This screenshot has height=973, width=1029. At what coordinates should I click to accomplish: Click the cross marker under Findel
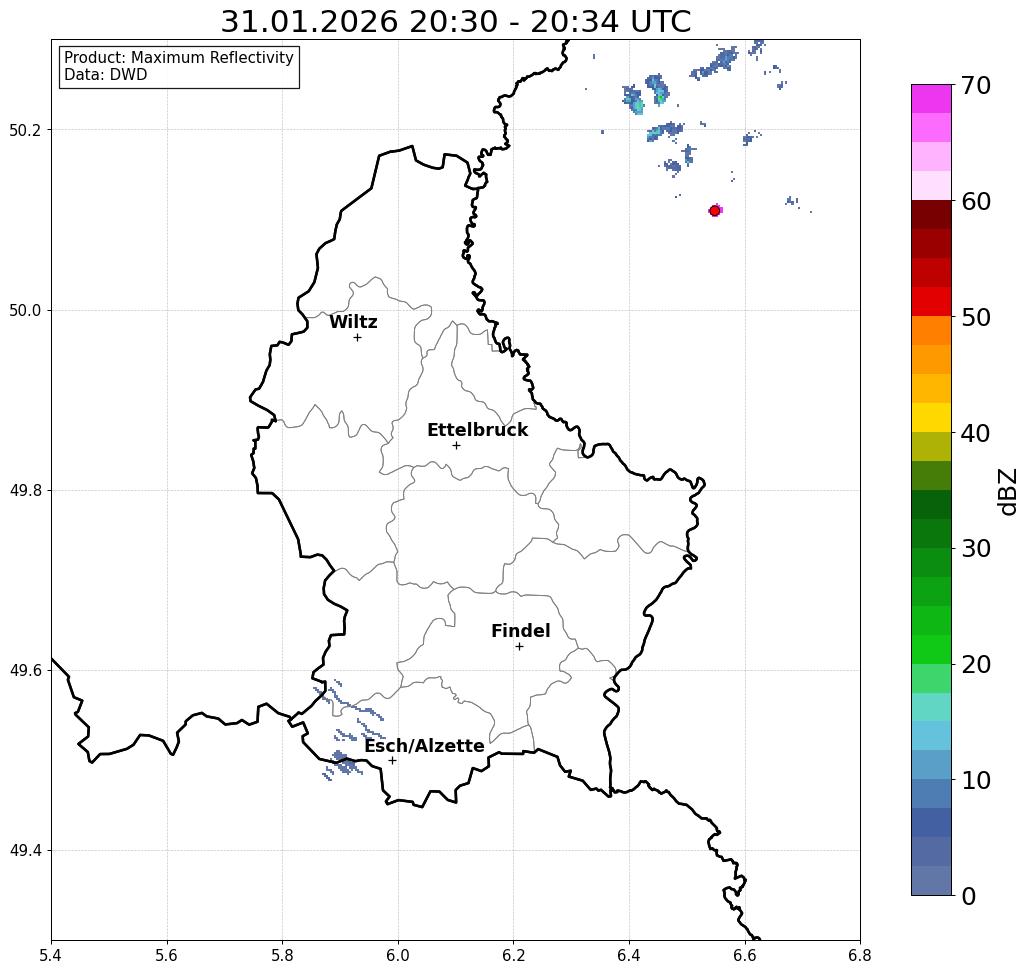(519, 646)
